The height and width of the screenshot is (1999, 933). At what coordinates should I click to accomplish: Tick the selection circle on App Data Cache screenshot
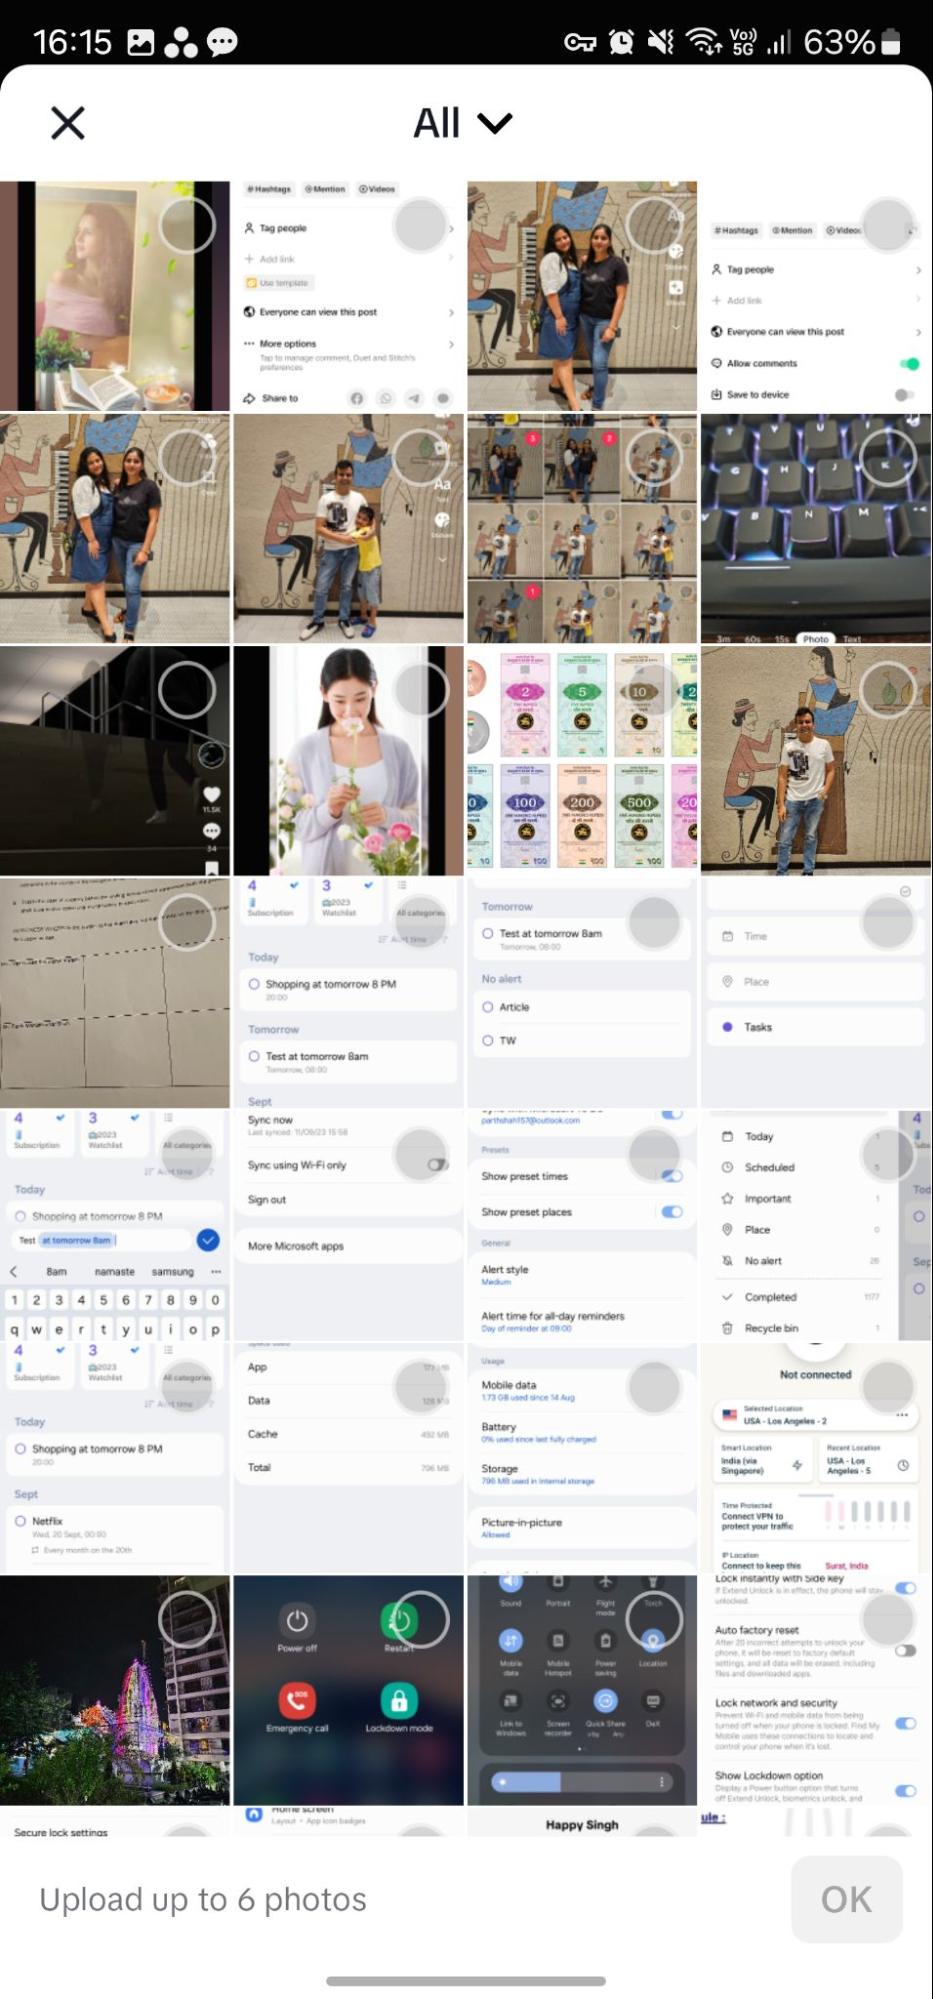421,1387
